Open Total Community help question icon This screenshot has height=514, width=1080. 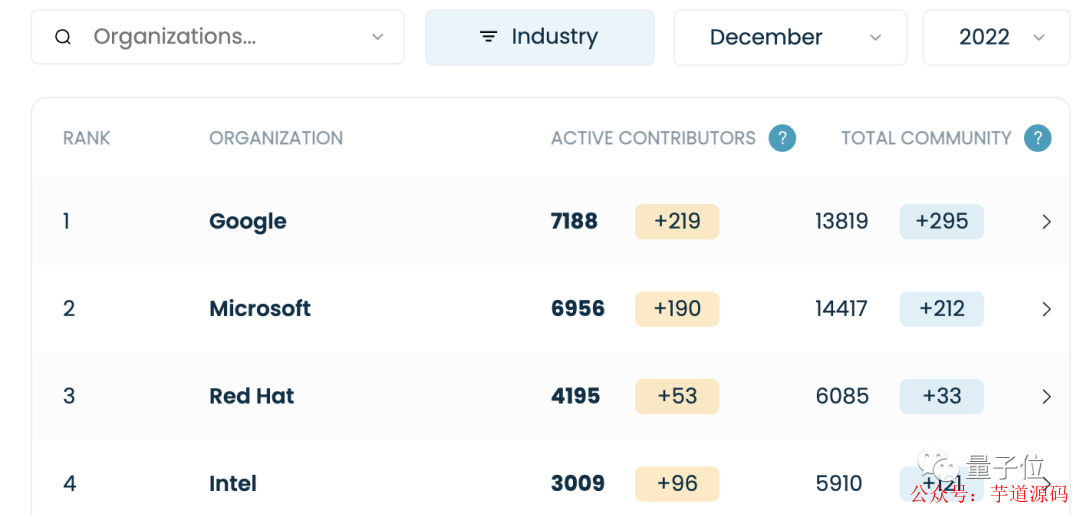(1037, 138)
